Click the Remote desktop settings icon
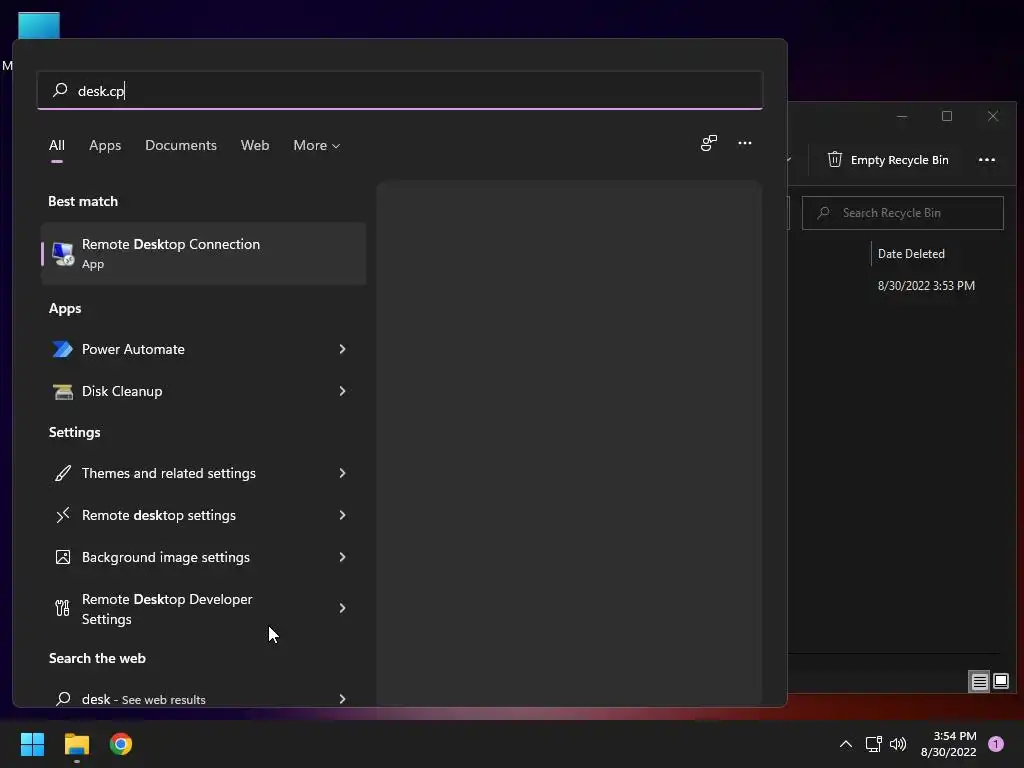 coord(63,515)
